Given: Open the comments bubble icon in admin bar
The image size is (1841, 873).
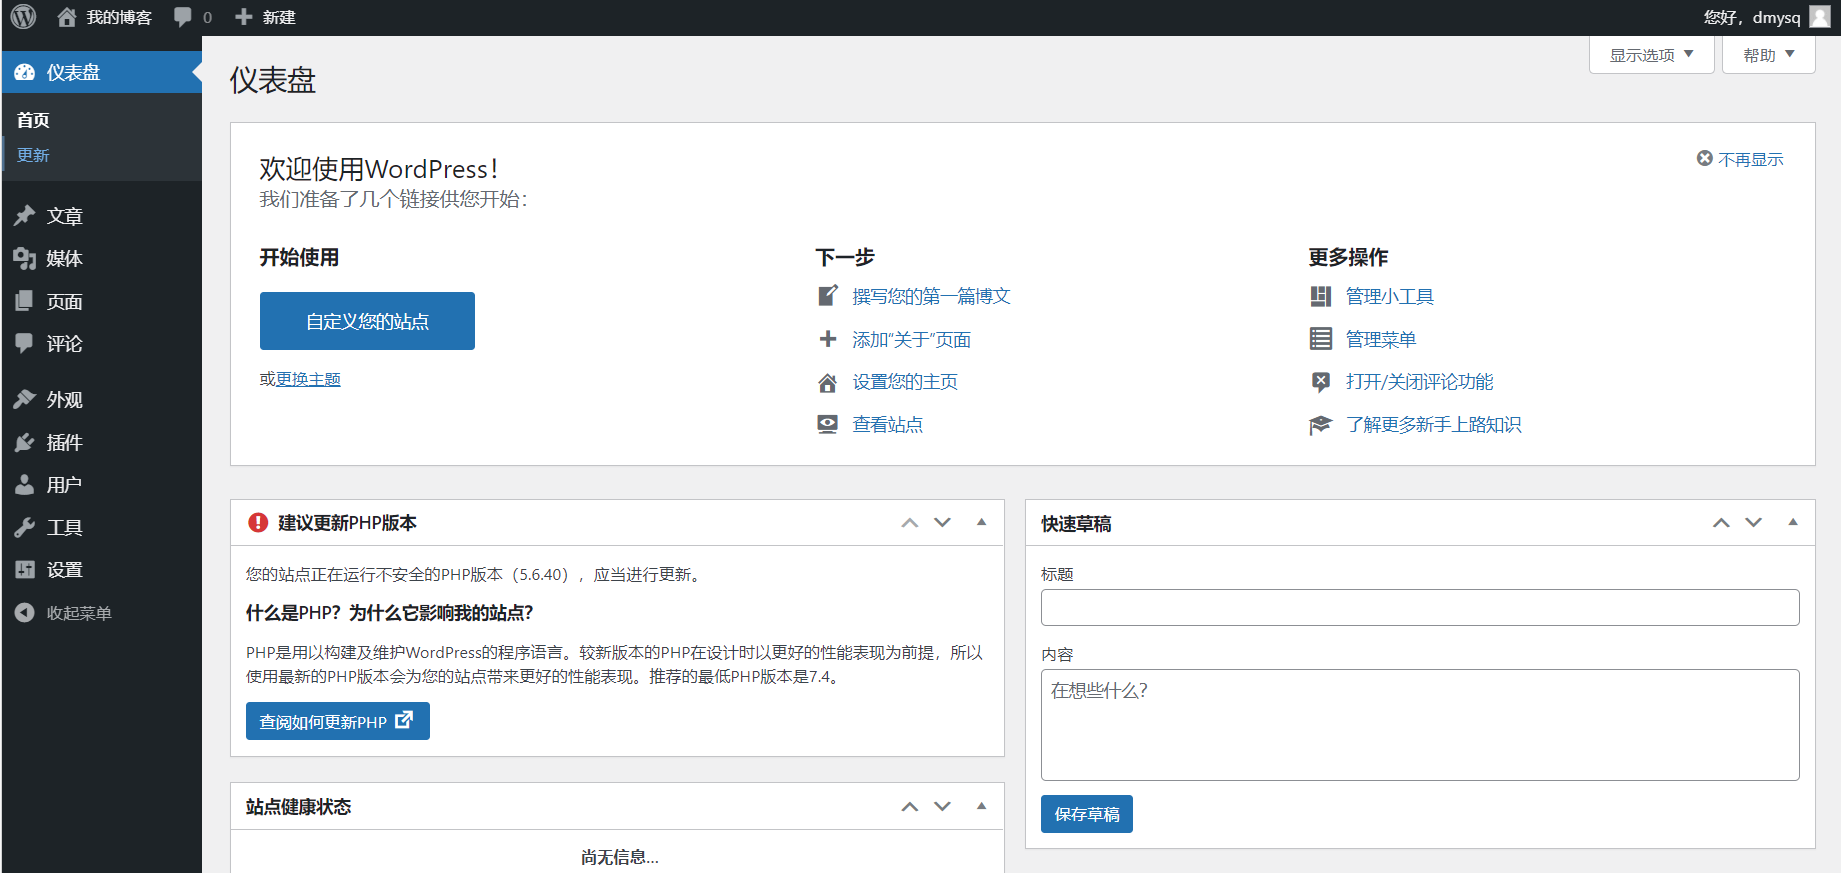Looking at the screenshot, I should [182, 17].
